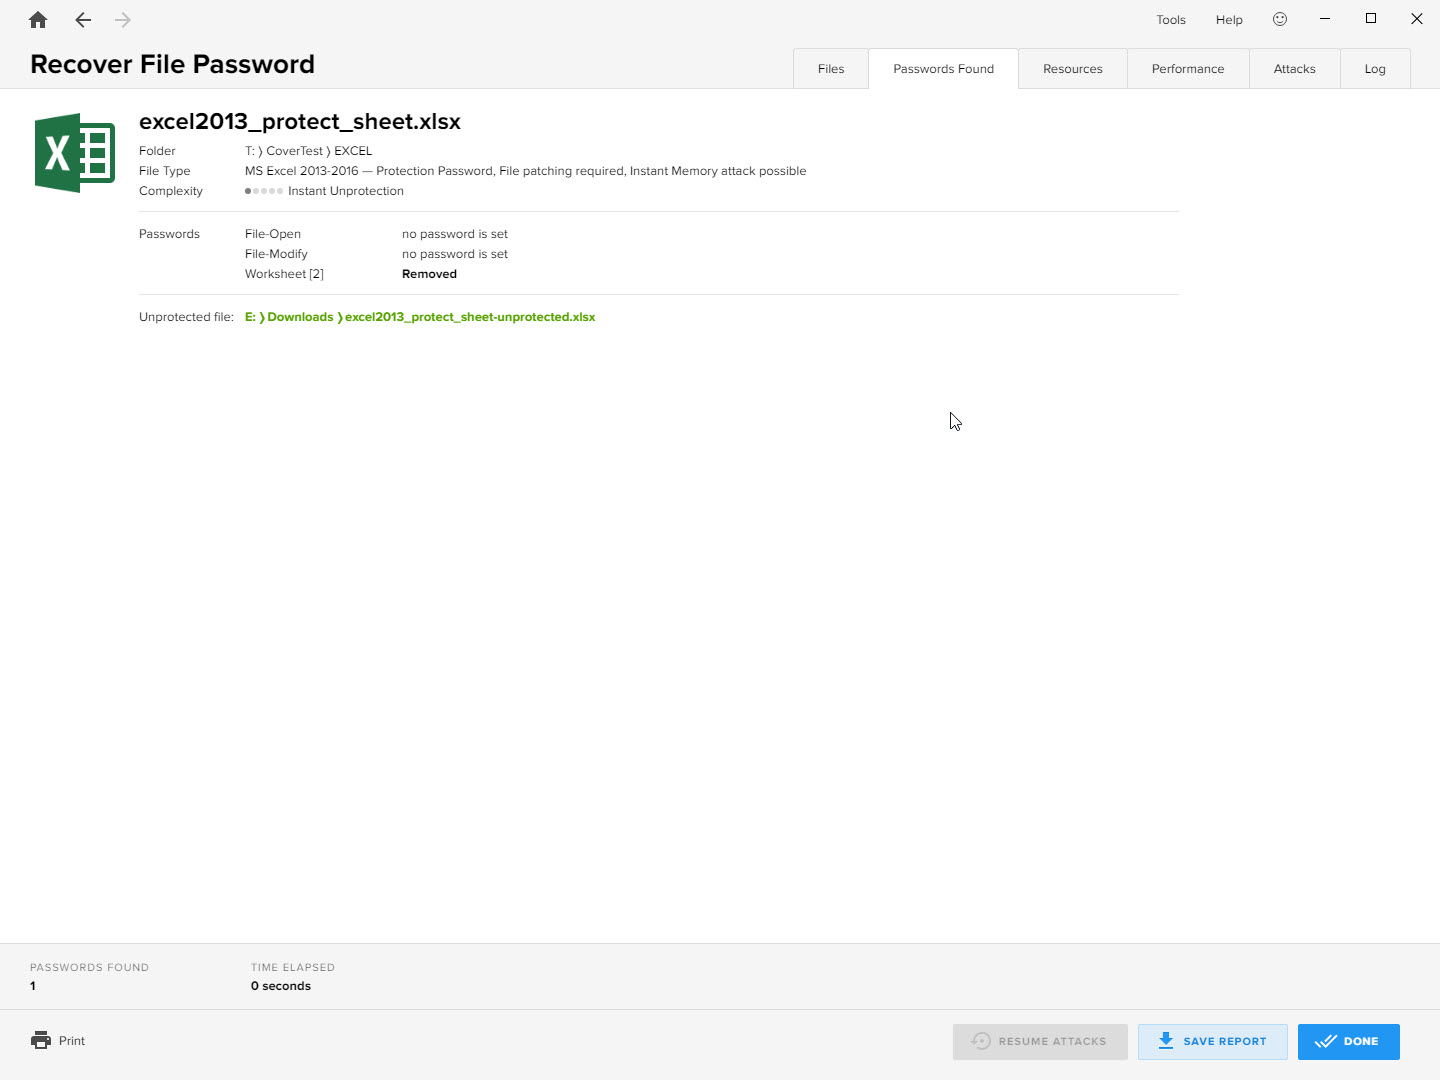1440x1080 pixels.
Task: Navigate home using the house icon
Action: (x=37, y=19)
